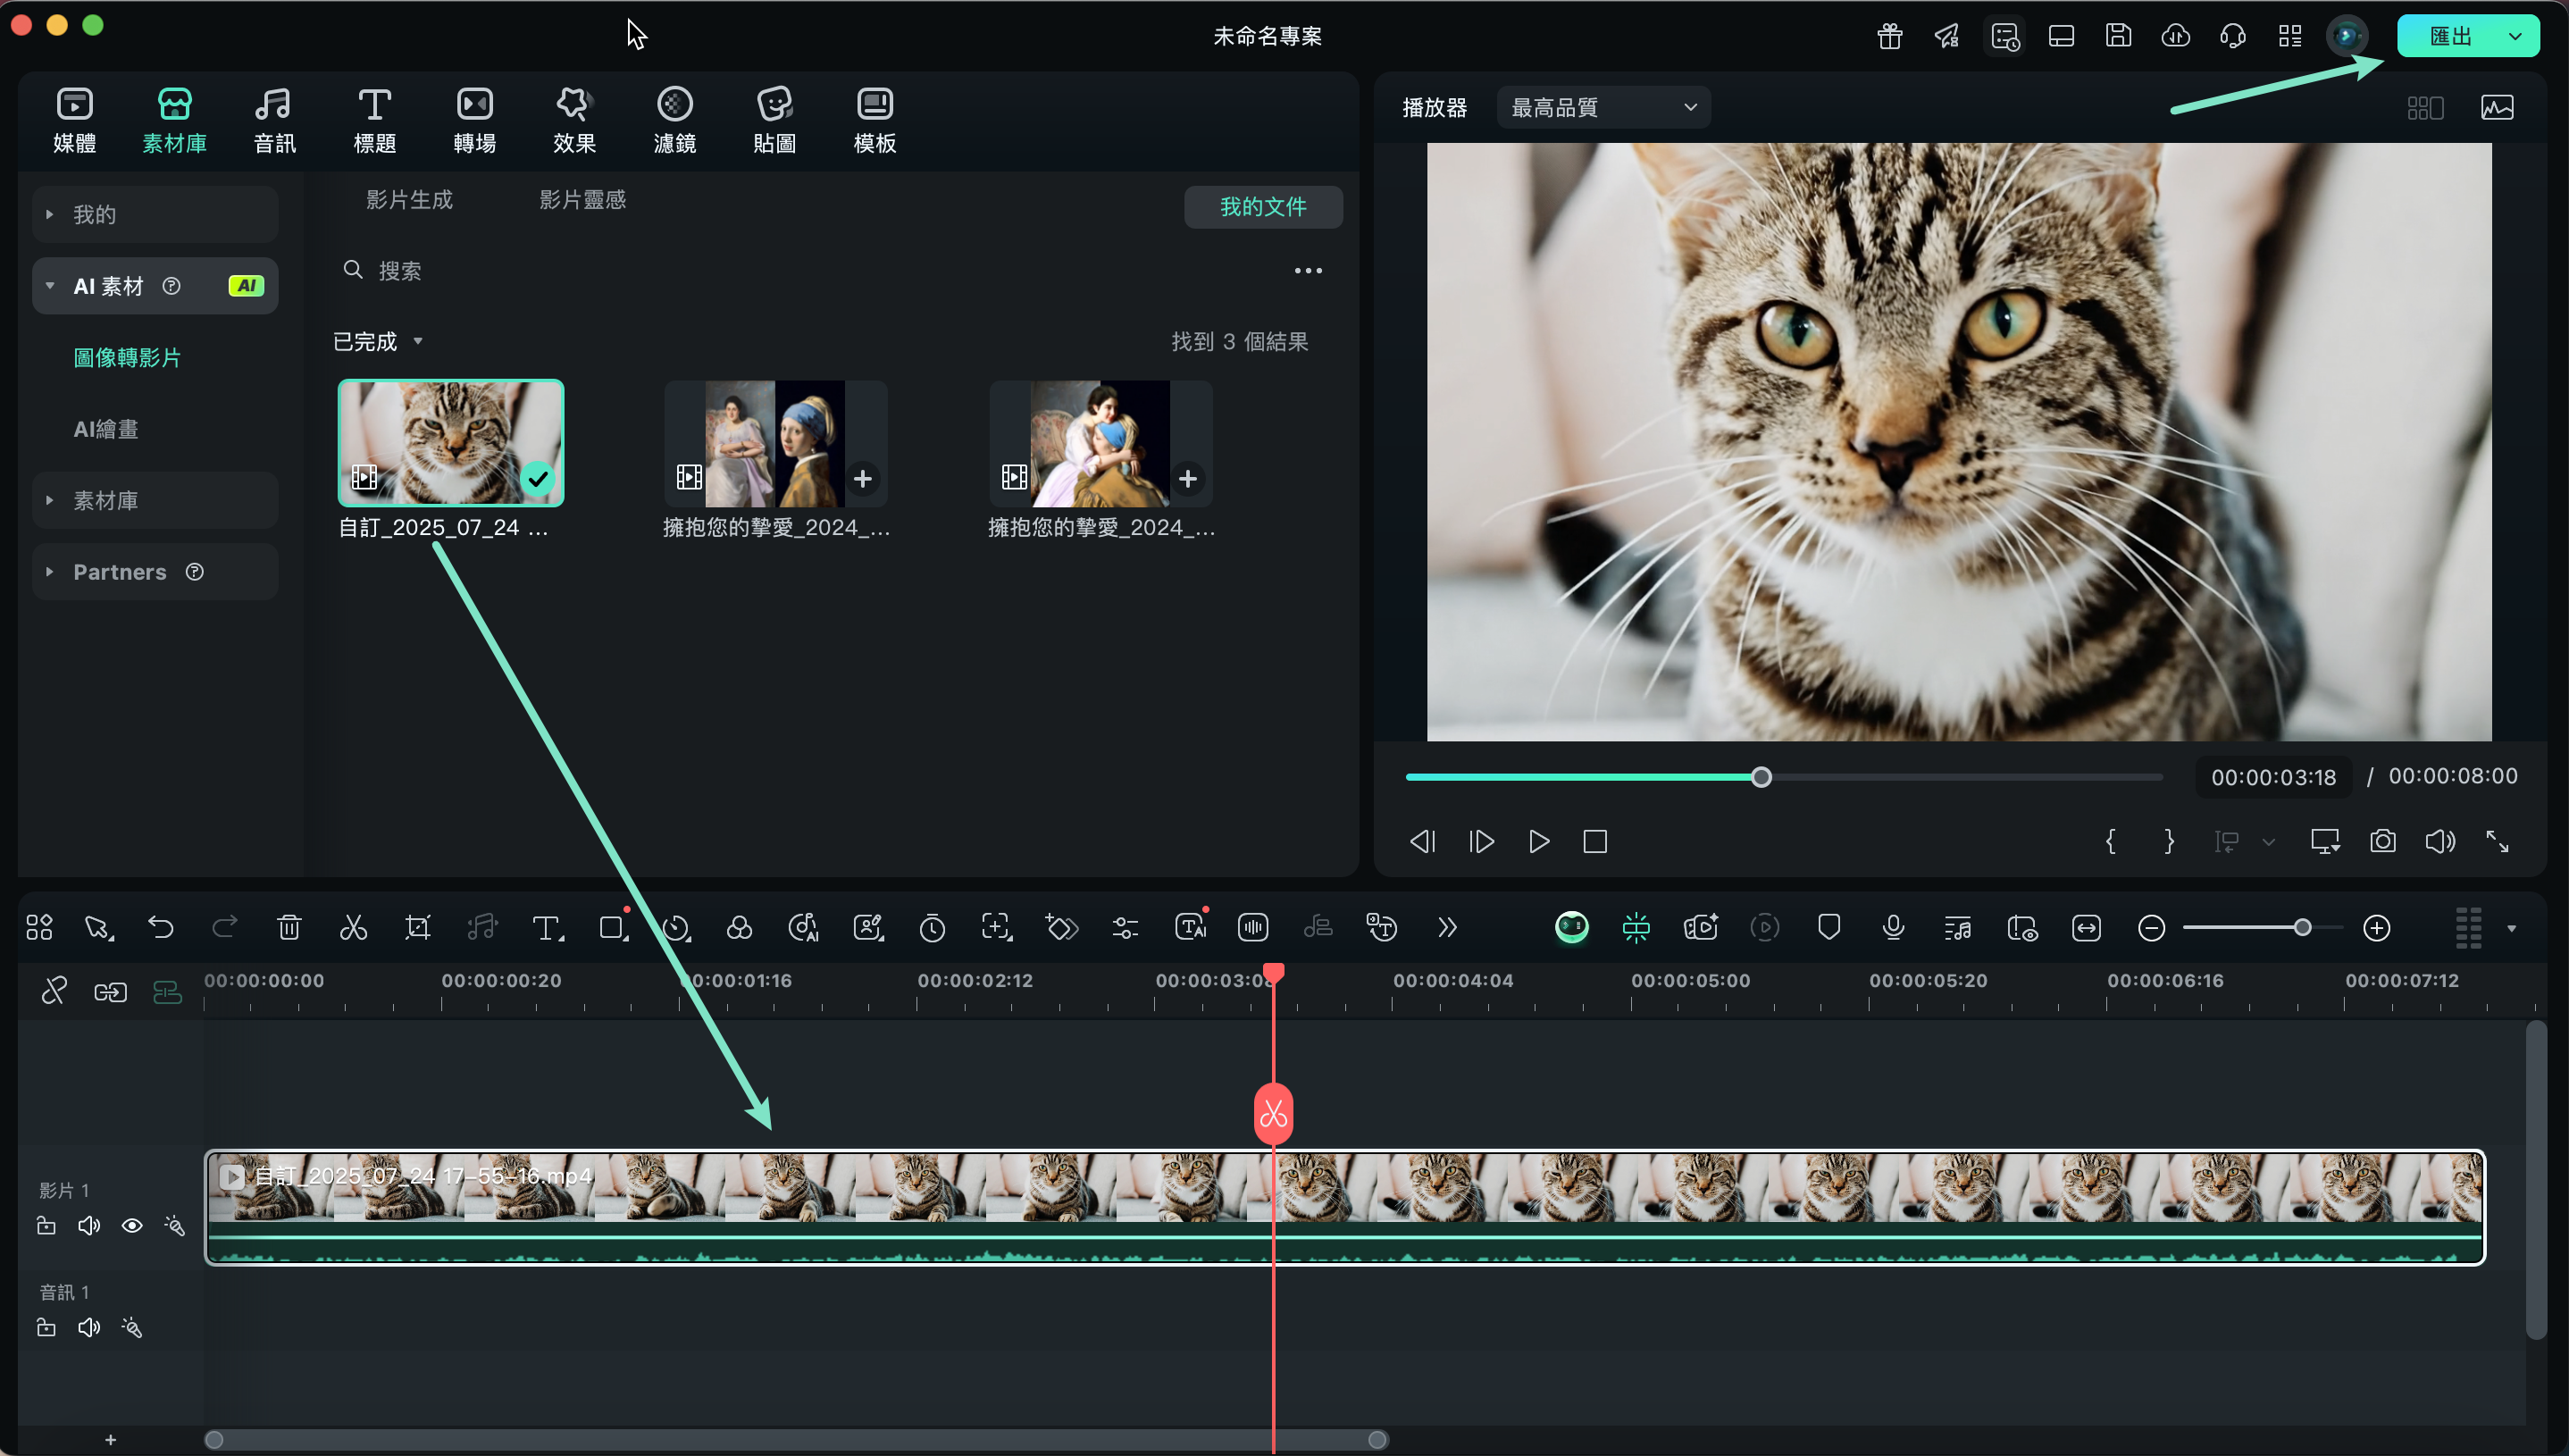Mute the 音訊 1 track

pos(89,1328)
